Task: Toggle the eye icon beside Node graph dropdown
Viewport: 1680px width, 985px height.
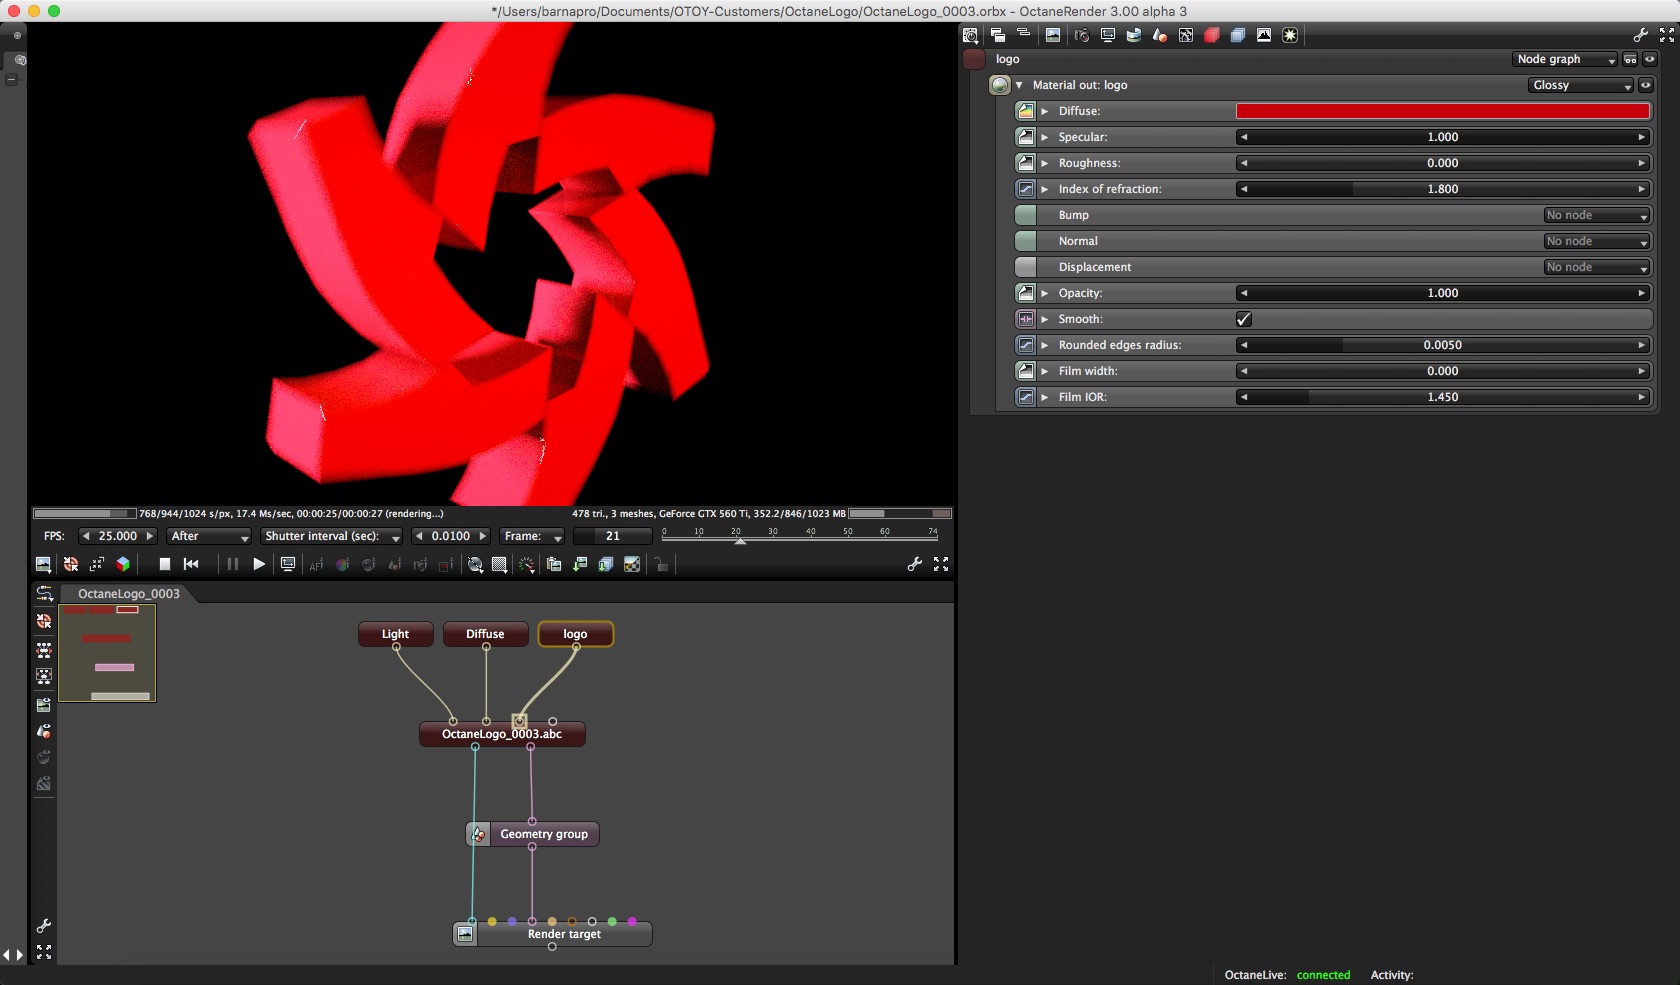Action: point(1650,59)
